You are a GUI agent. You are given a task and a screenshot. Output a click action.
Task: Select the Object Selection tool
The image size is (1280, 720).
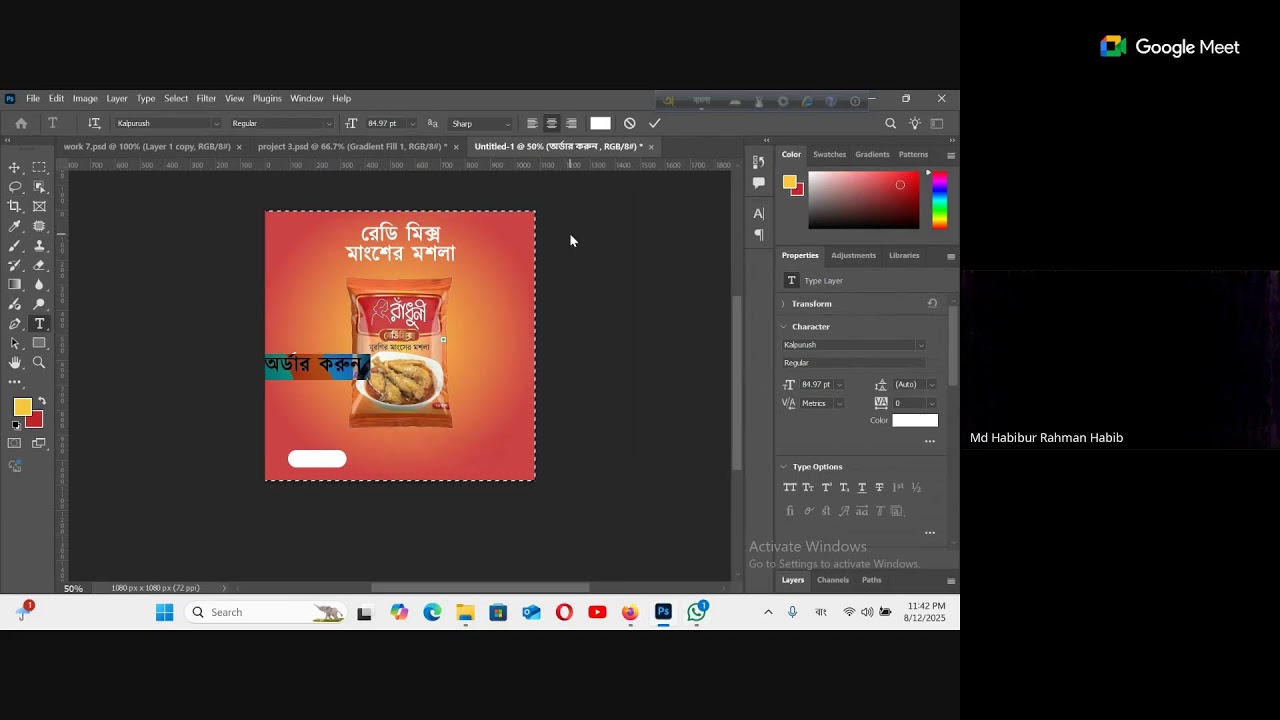[39, 187]
